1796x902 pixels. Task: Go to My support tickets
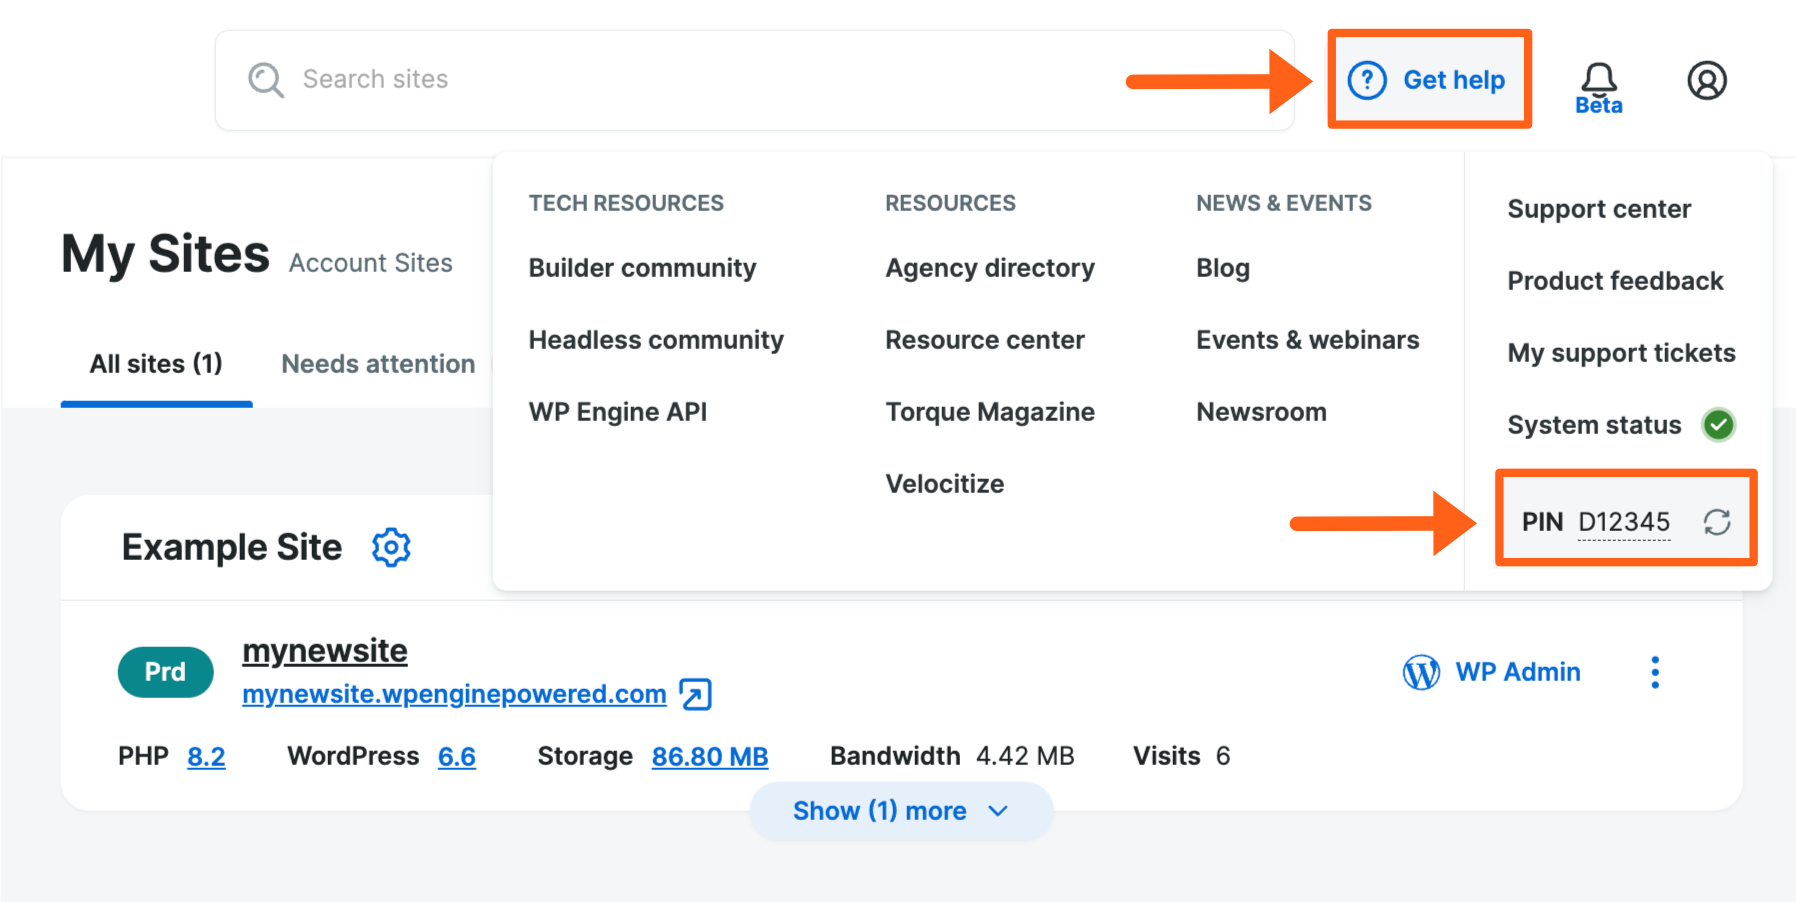(1620, 353)
